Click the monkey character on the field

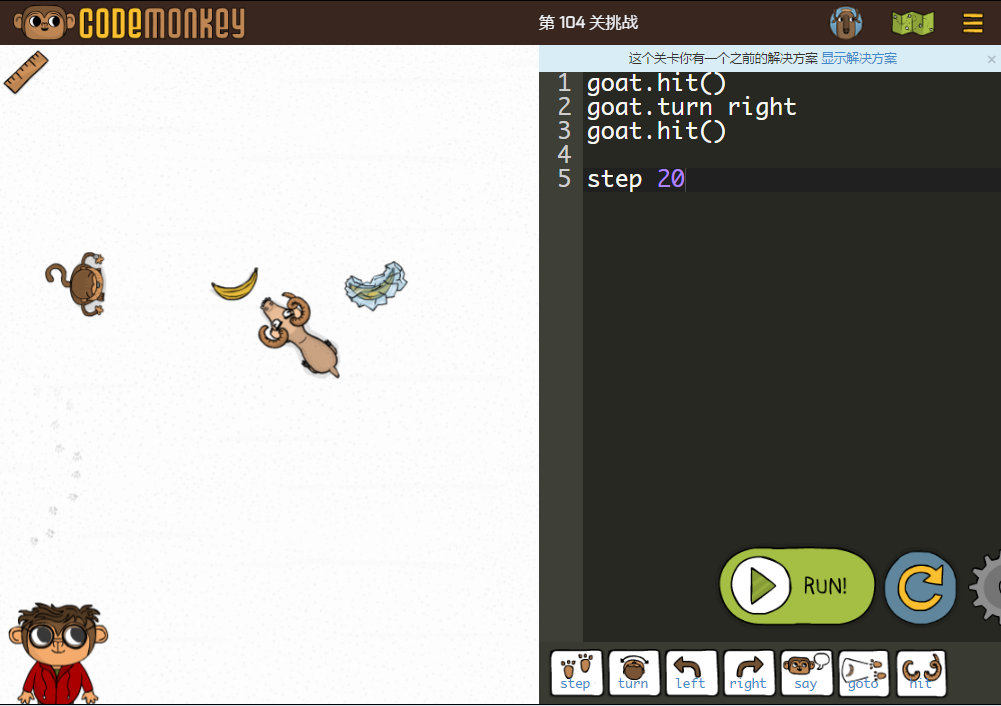77,283
